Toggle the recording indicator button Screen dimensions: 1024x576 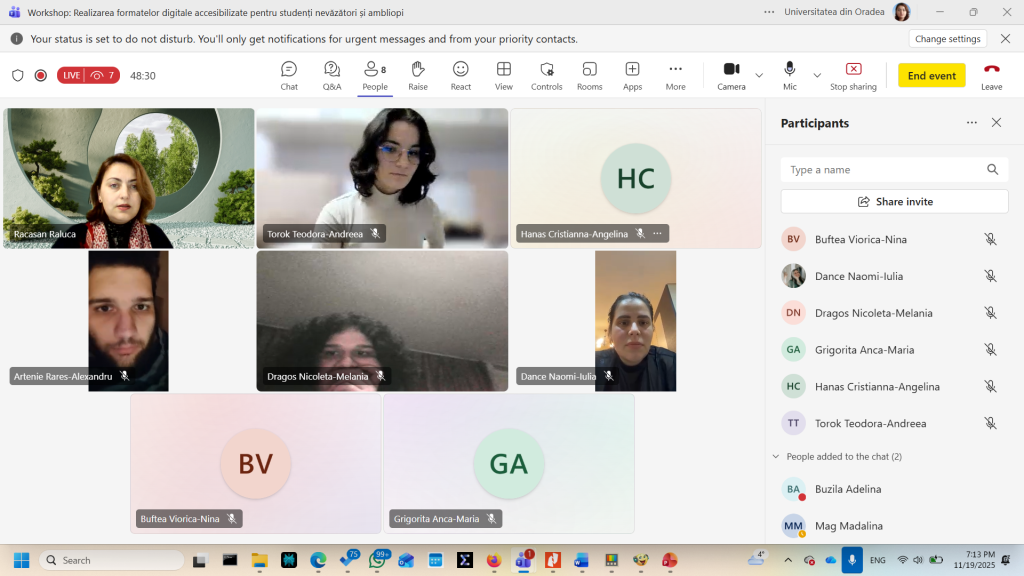pos(41,75)
